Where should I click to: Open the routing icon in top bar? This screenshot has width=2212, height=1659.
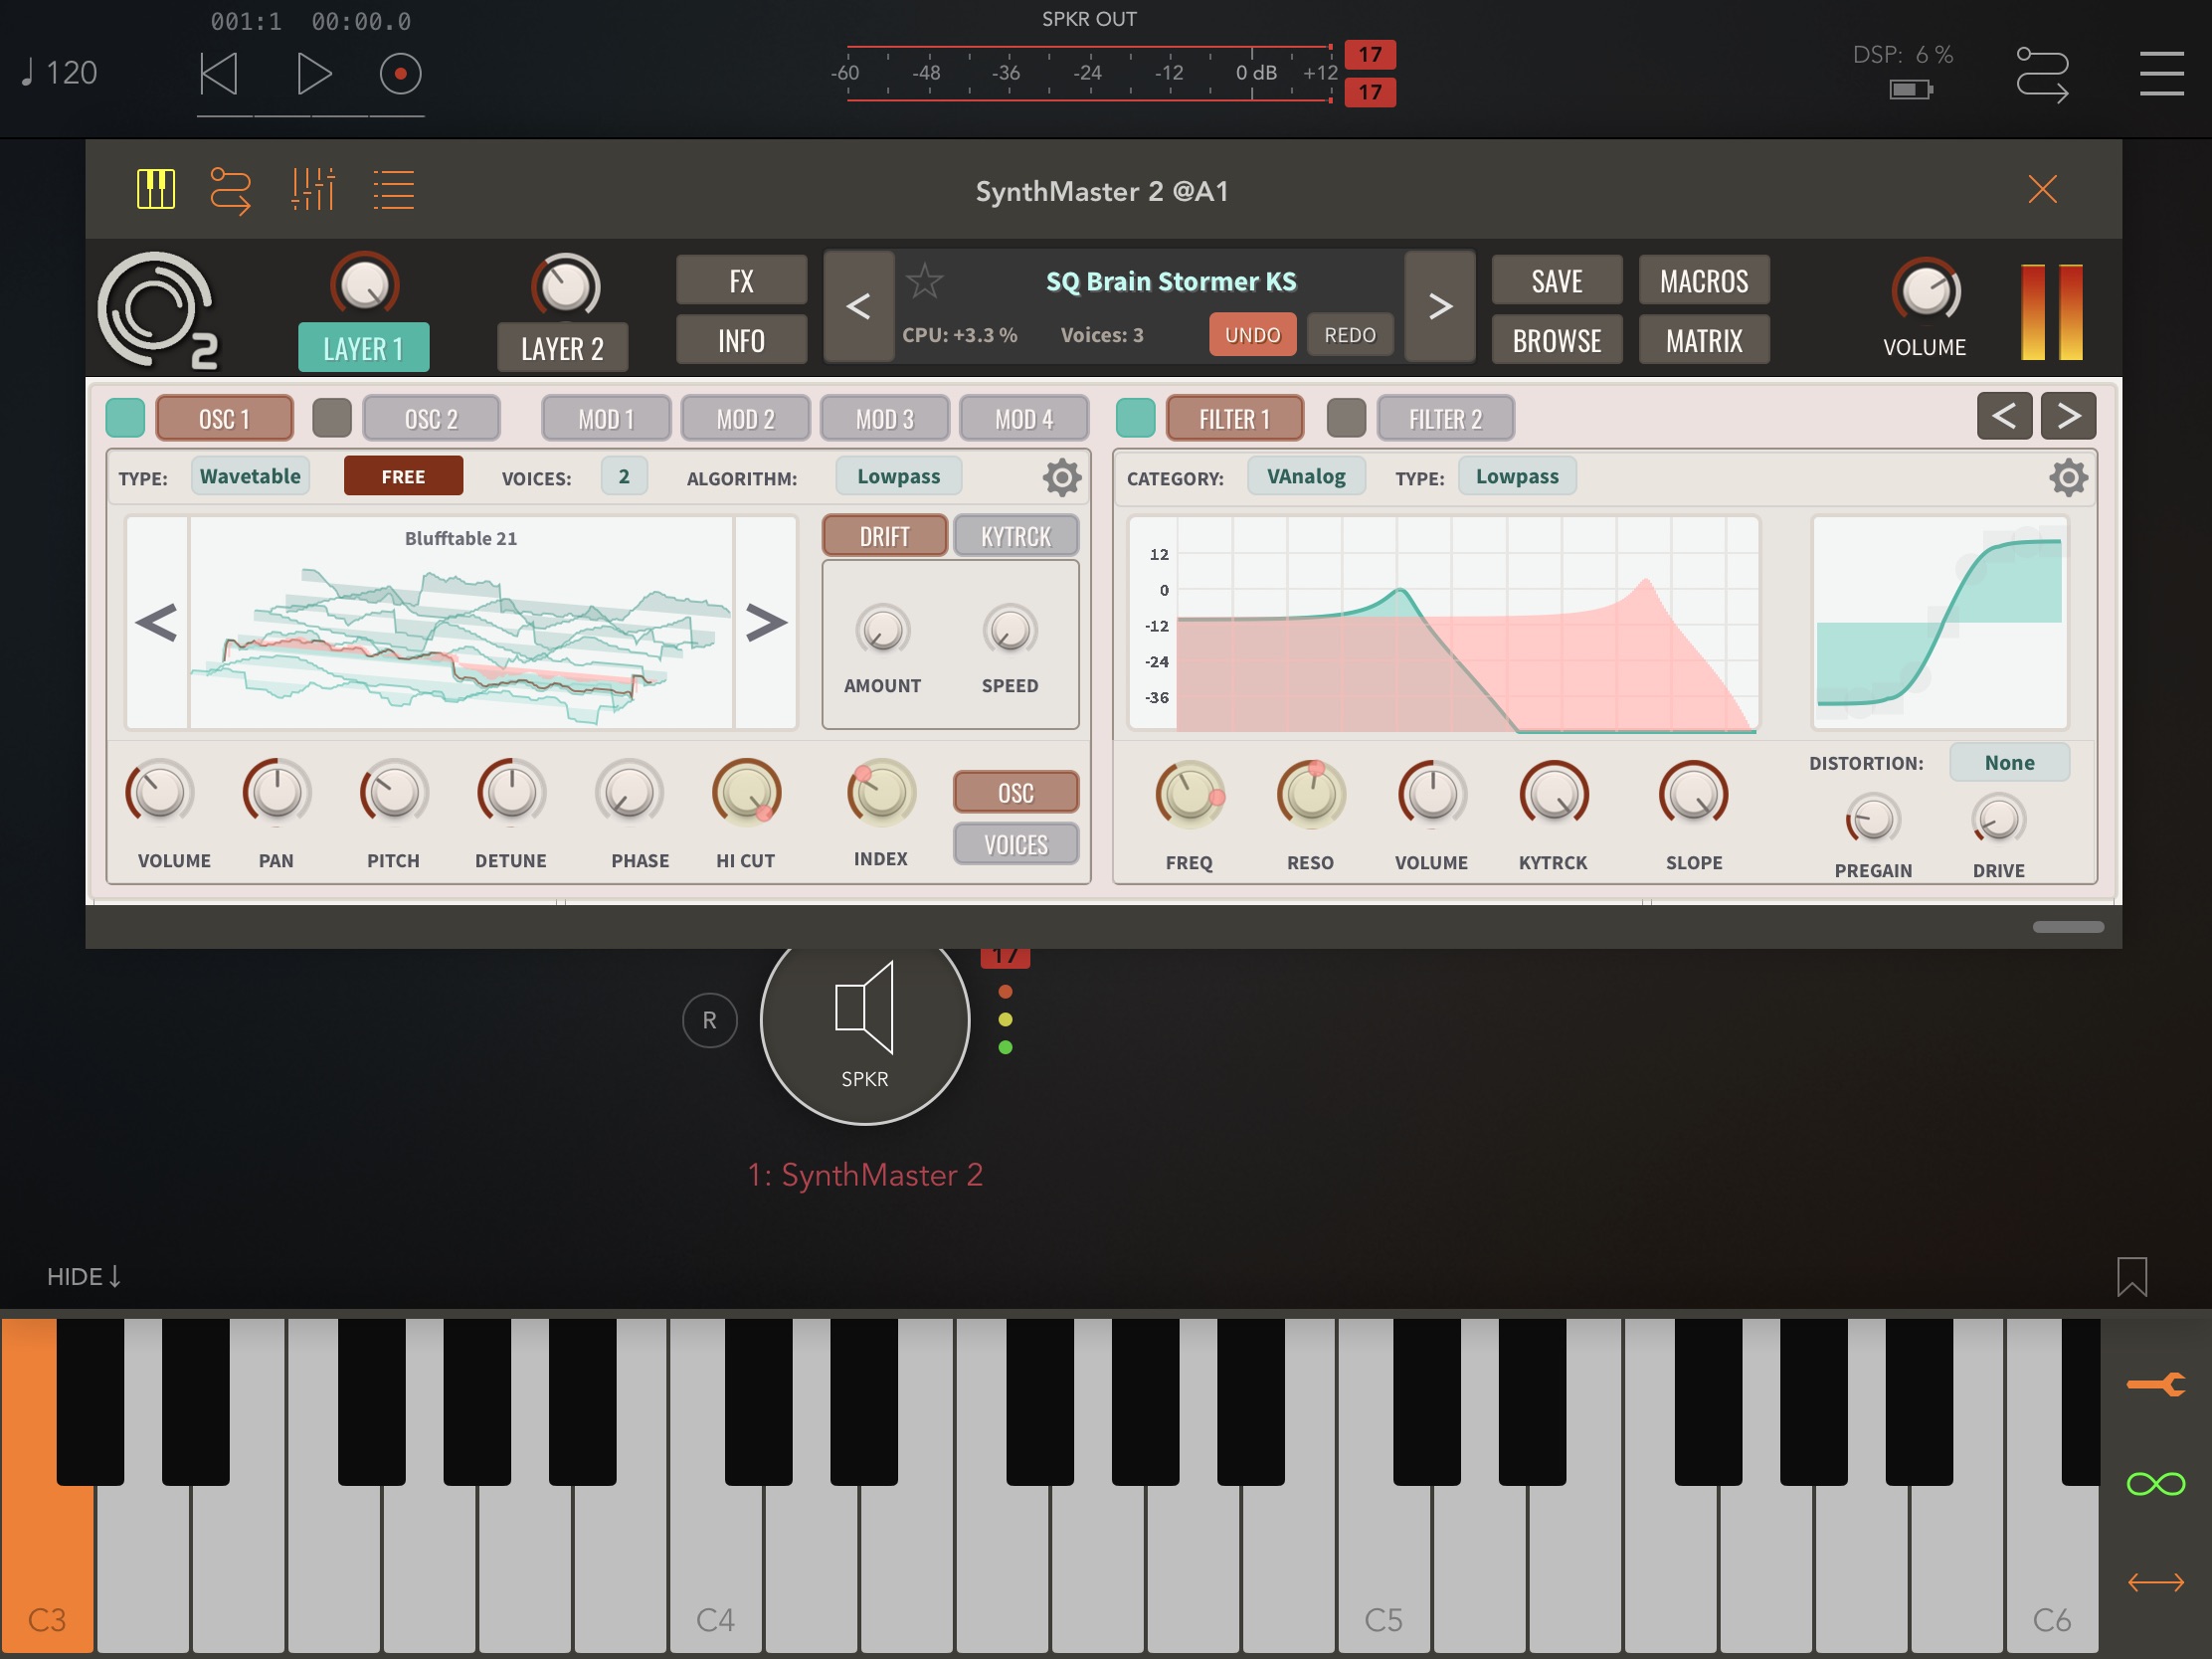(x=2041, y=74)
